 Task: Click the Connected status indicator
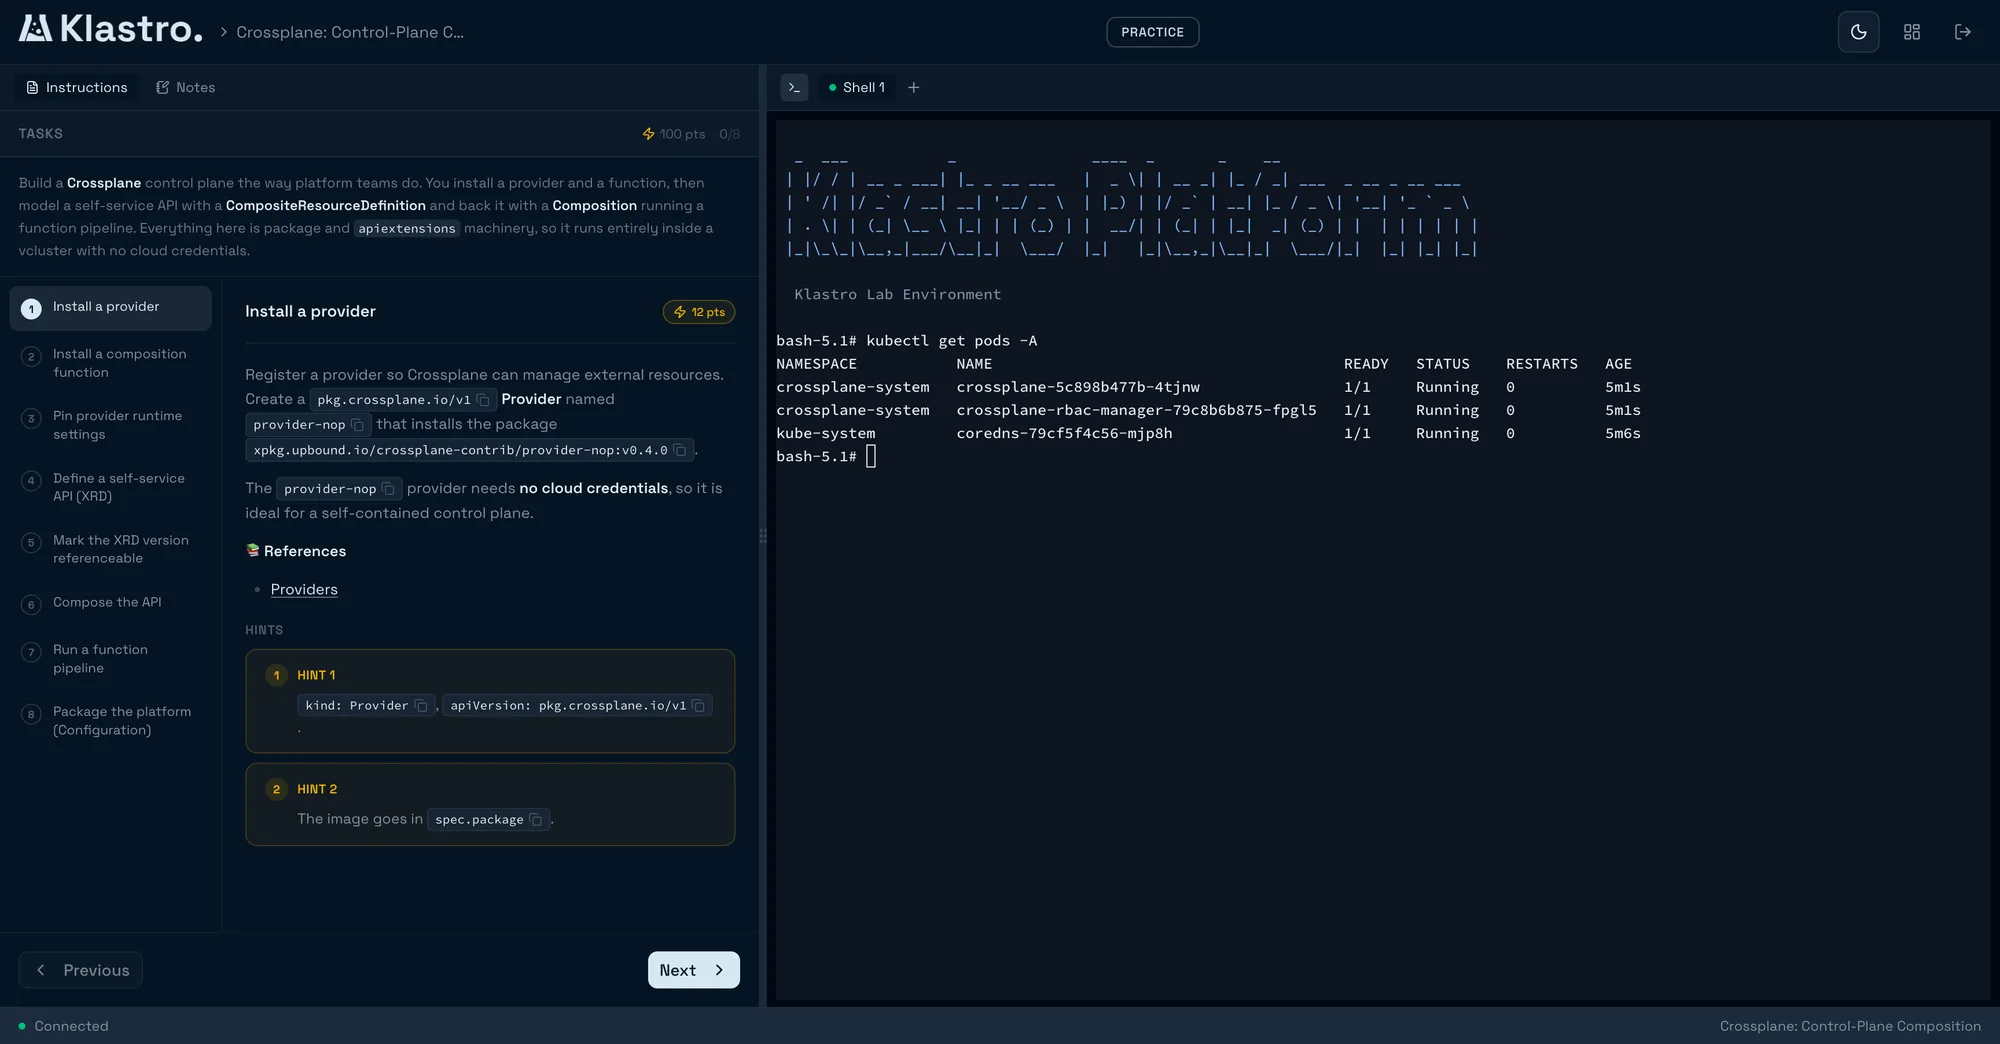pyautogui.click(x=63, y=1026)
